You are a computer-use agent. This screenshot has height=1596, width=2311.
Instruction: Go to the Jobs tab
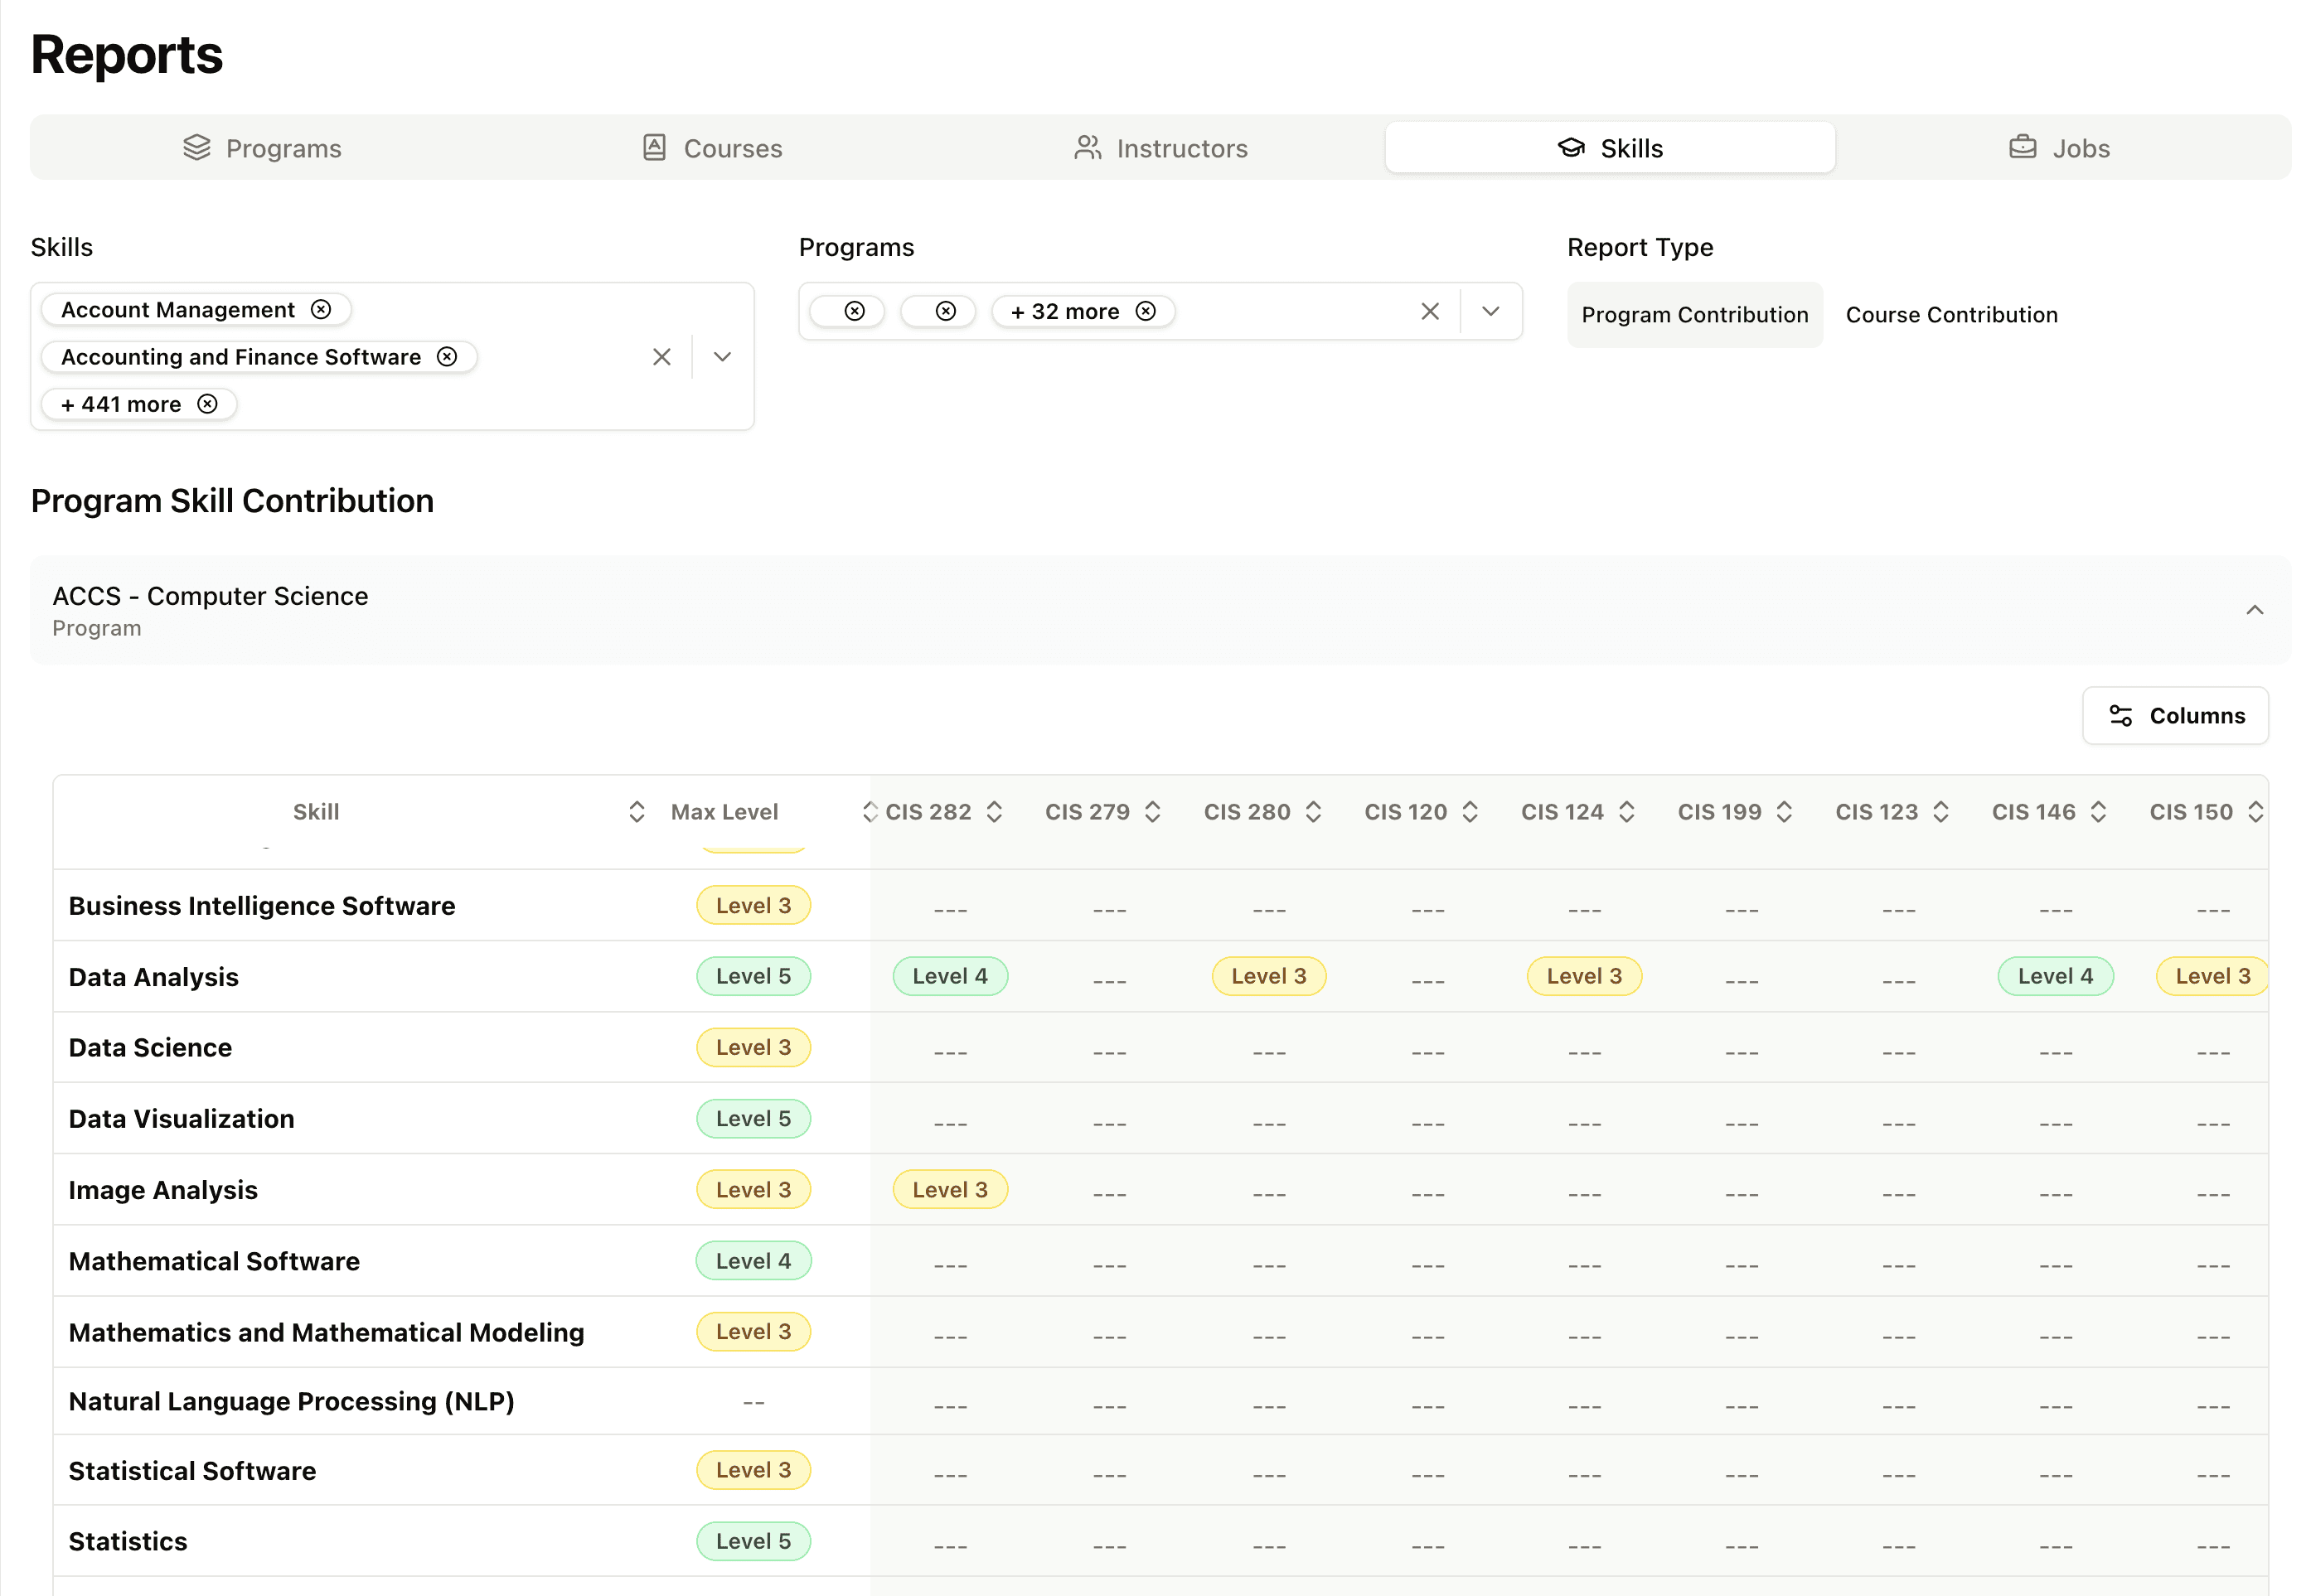tap(2059, 148)
